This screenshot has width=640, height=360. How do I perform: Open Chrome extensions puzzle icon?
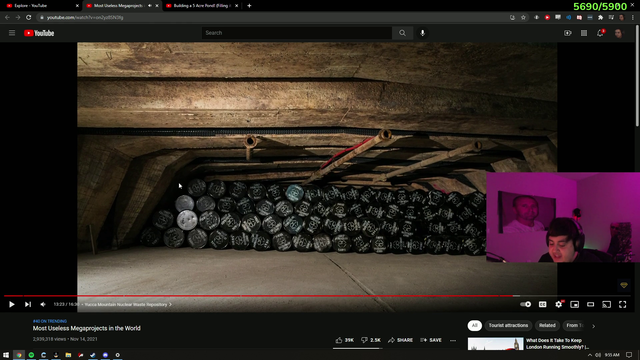[x=600, y=18]
